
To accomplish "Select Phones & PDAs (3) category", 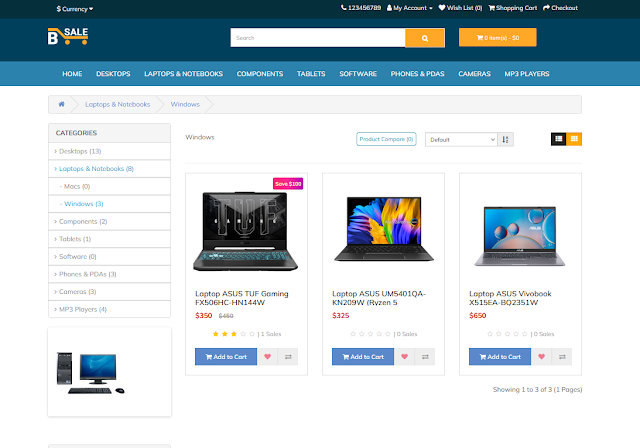I will tap(109, 274).
